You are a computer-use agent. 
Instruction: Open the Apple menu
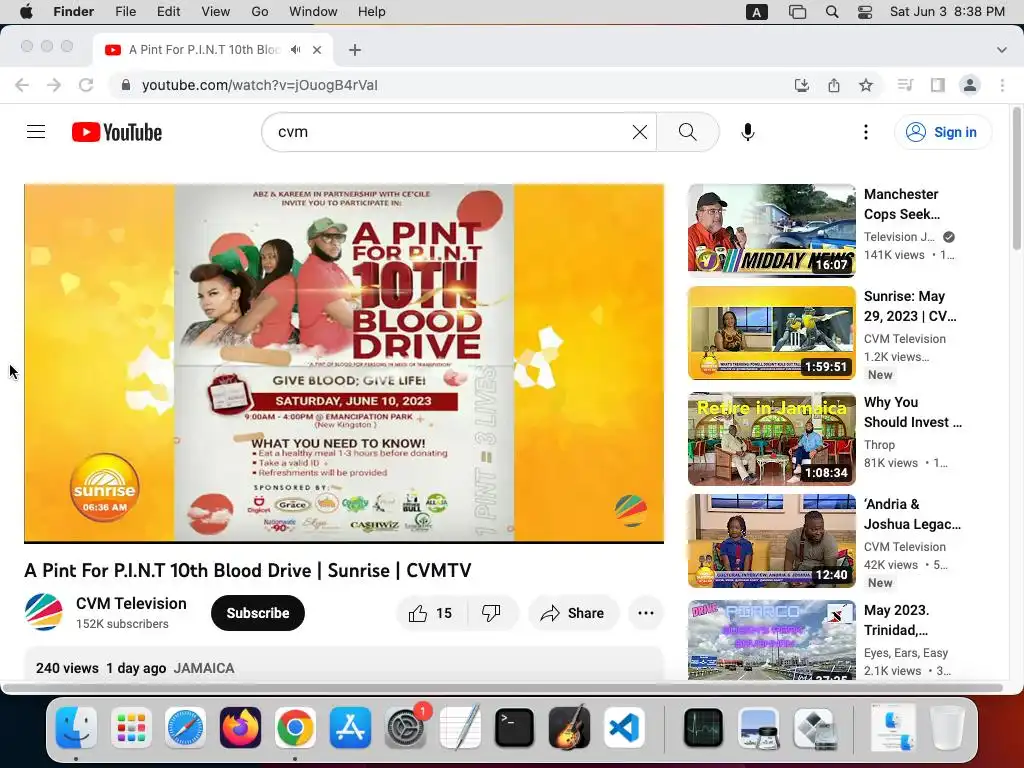tap(26, 12)
